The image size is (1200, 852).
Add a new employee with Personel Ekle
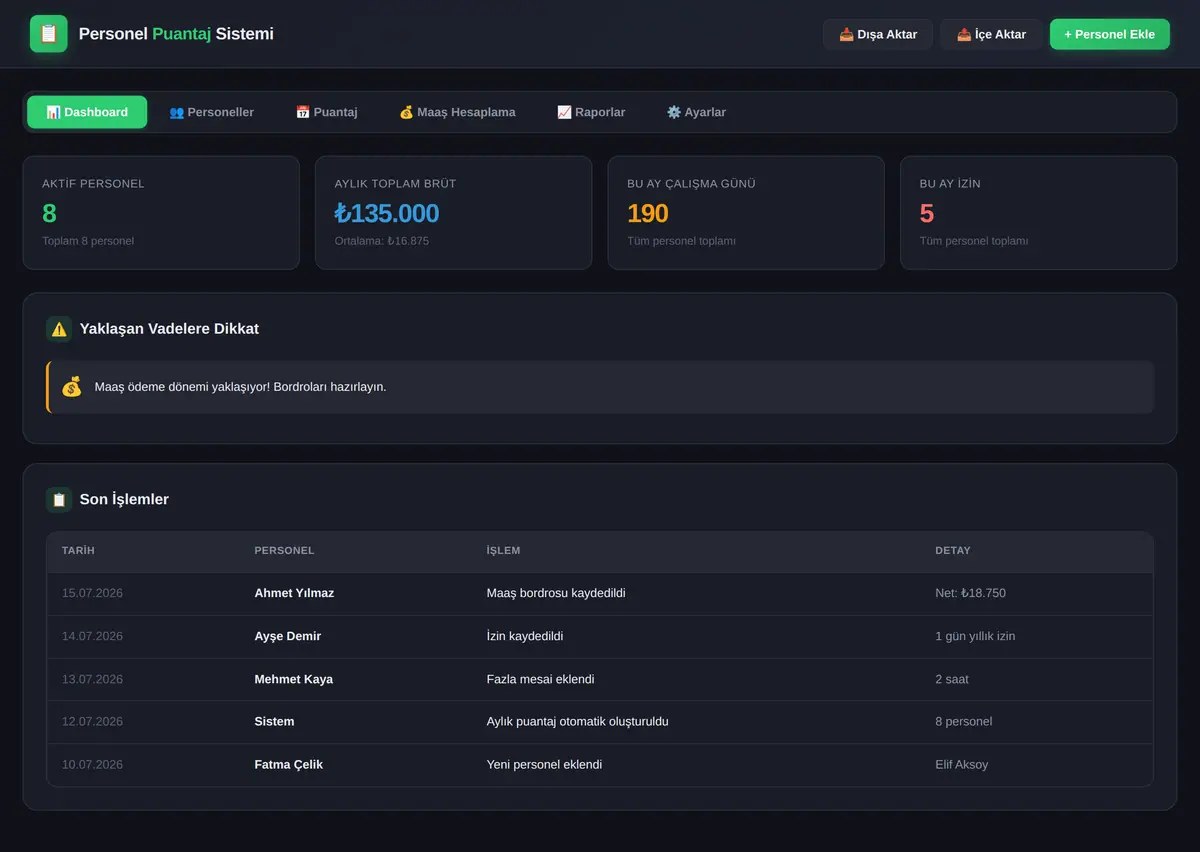click(x=1110, y=34)
